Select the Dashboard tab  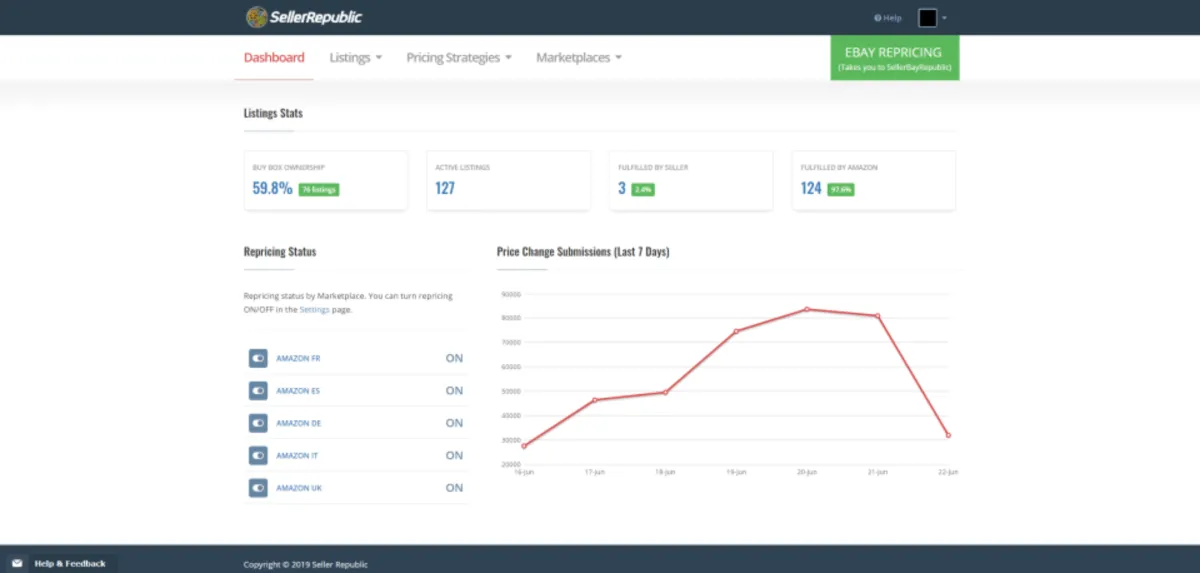point(274,58)
